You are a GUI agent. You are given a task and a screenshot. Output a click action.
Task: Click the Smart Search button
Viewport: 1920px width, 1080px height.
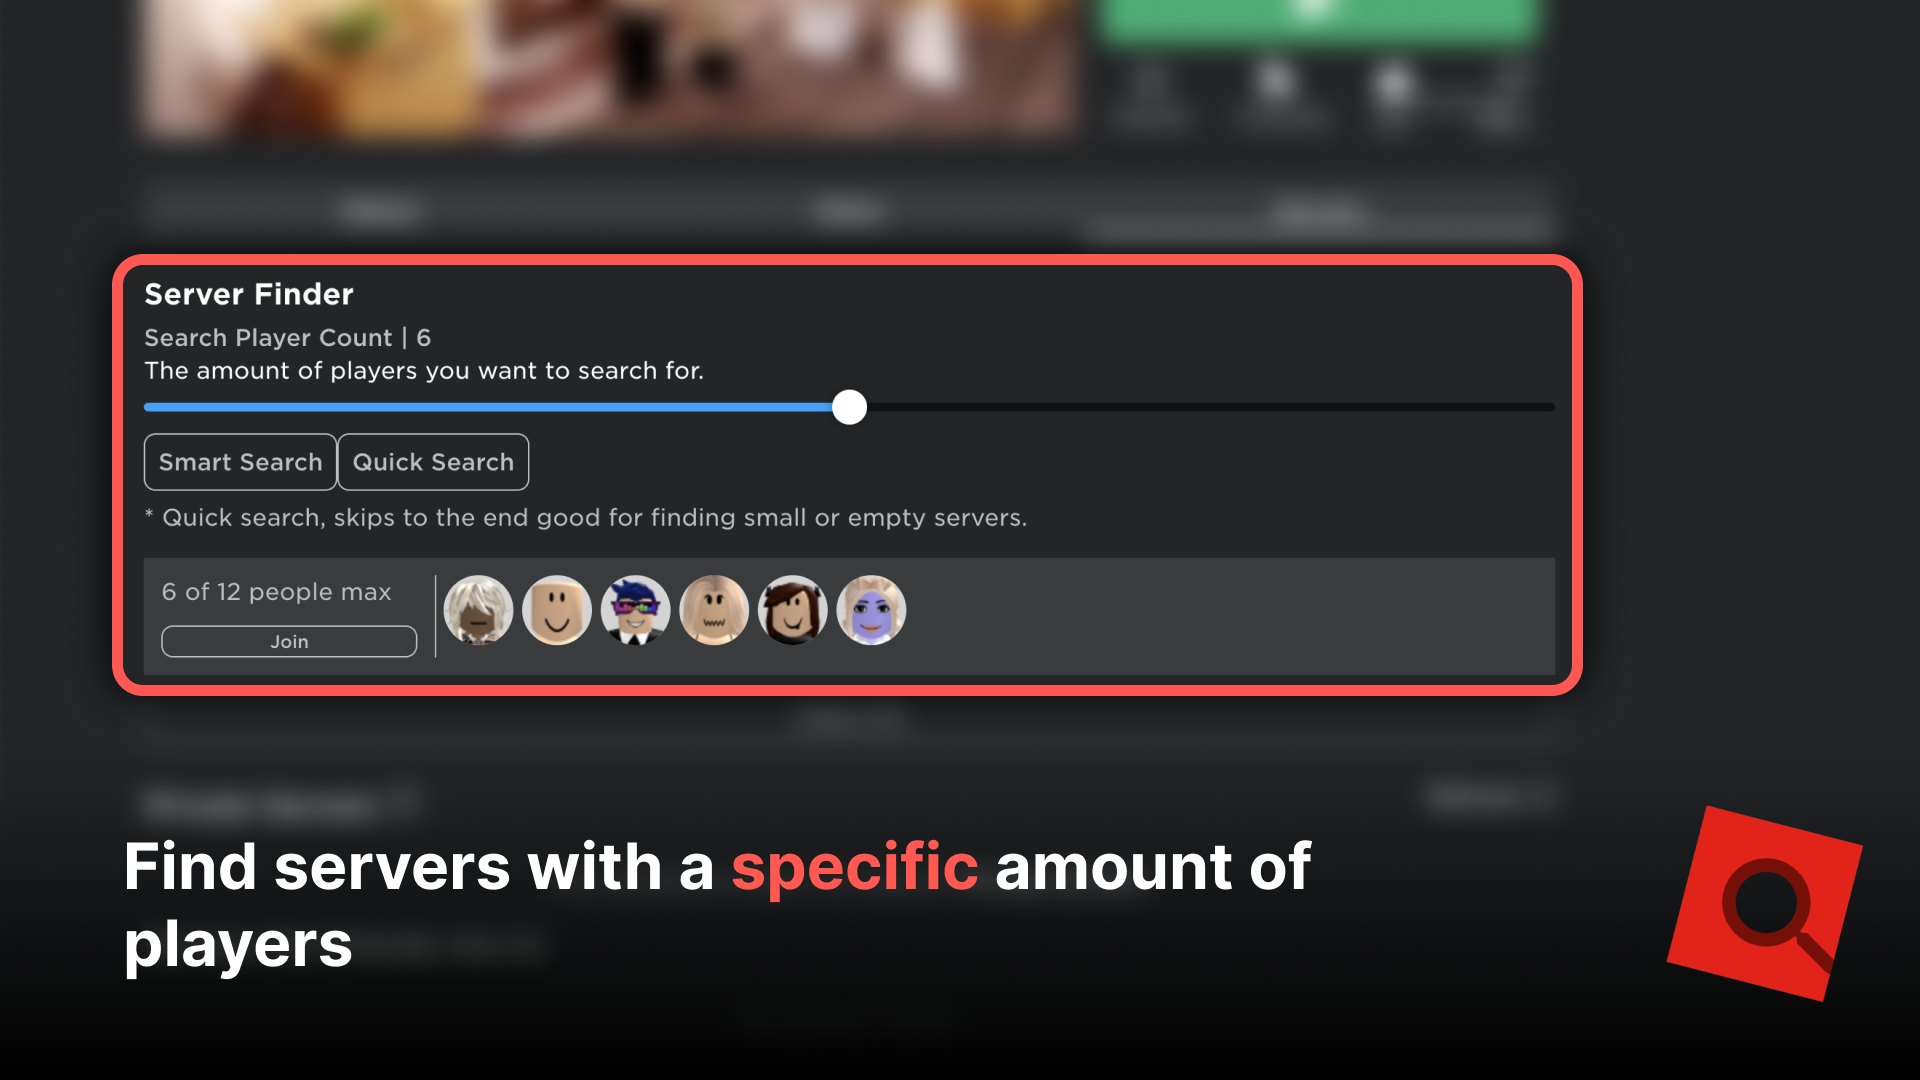(239, 462)
